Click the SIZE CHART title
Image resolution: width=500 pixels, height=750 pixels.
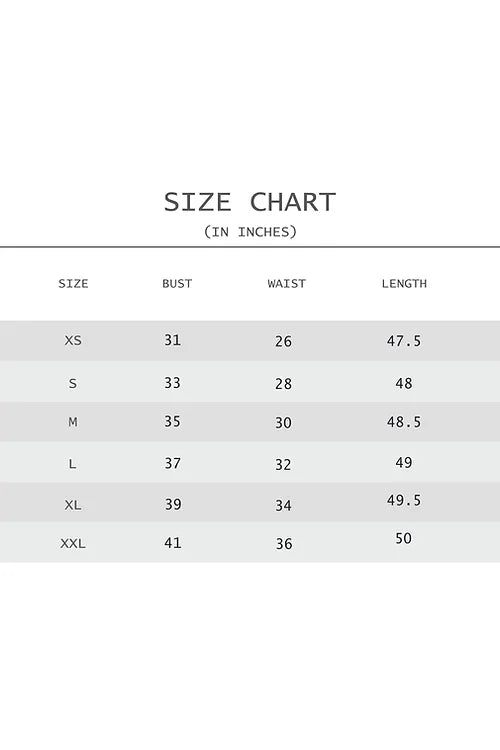(x=250, y=202)
